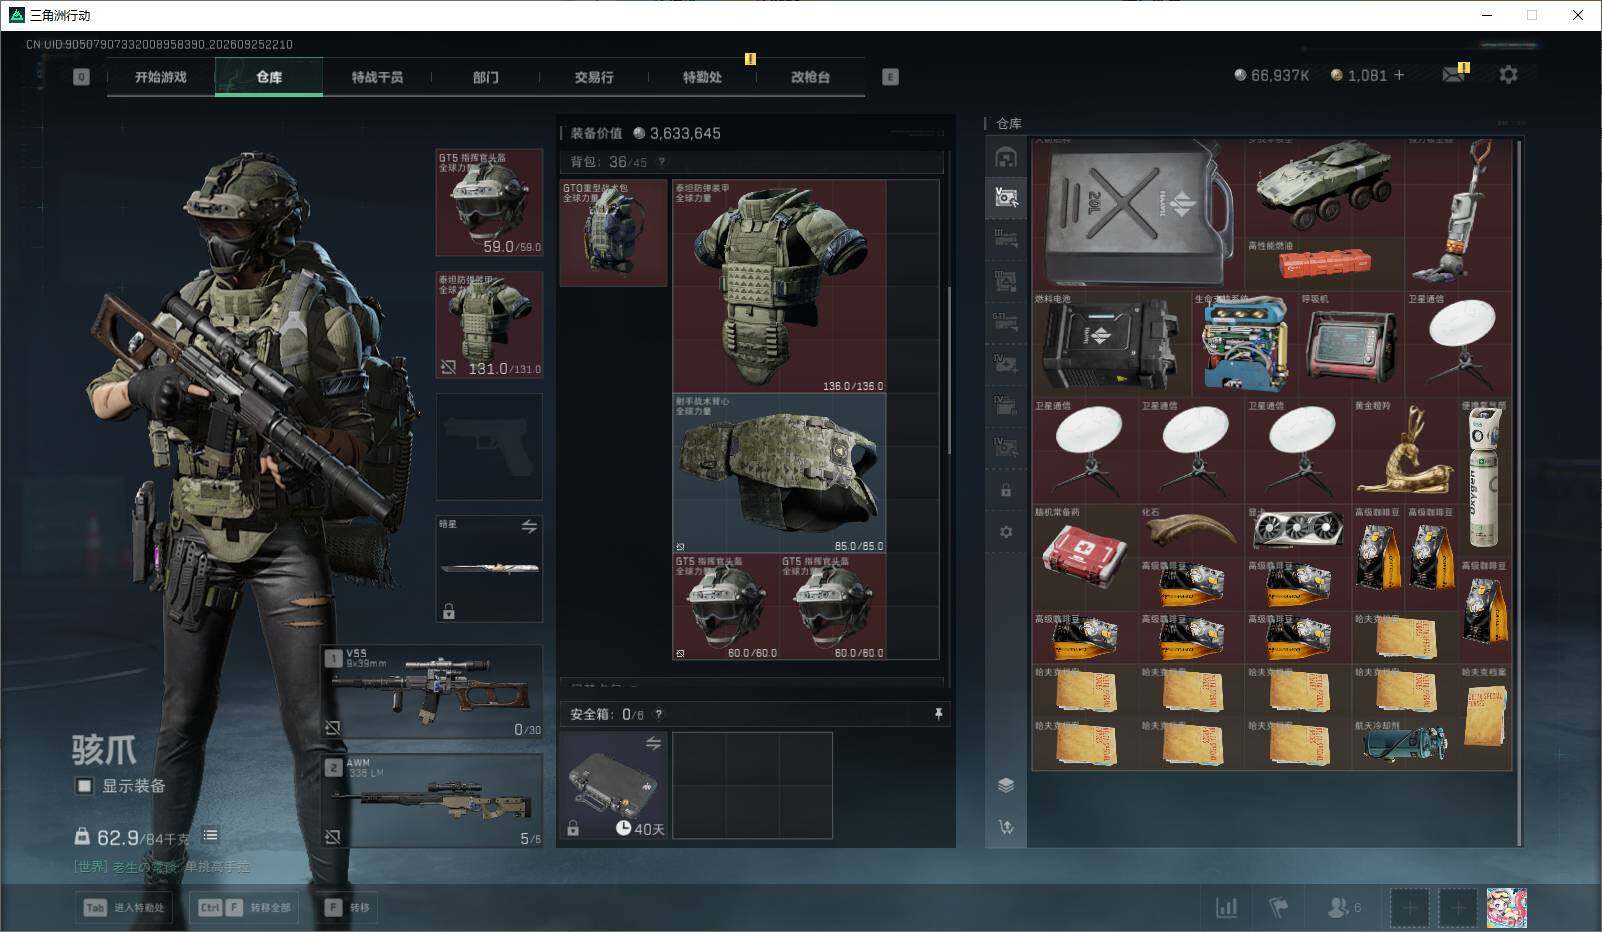The height and width of the screenshot is (932, 1602).
Task: Click the 转移全部 transfer-all button
Action: click(x=244, y=907)
